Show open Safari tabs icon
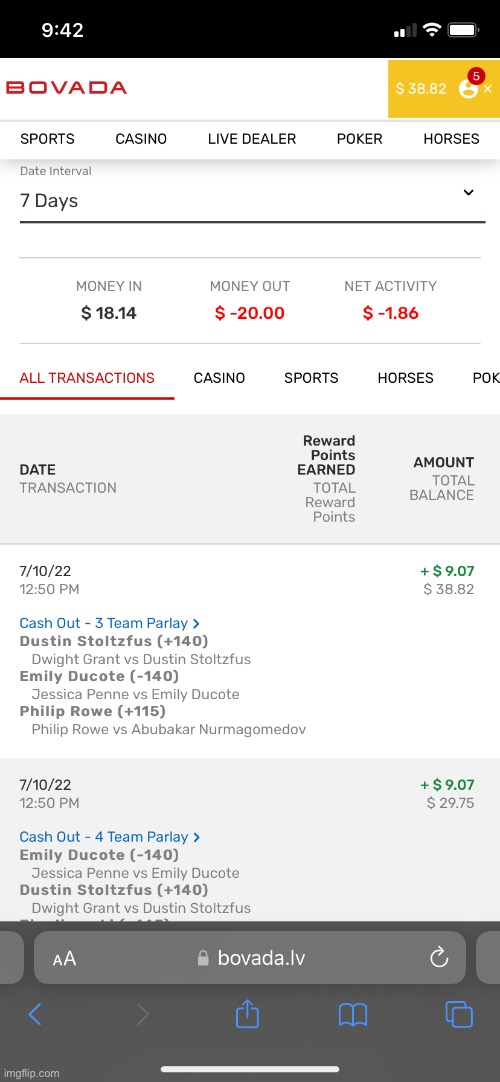The width and height of the screenshot is (500, 1082). click(x=459, y=1014)
